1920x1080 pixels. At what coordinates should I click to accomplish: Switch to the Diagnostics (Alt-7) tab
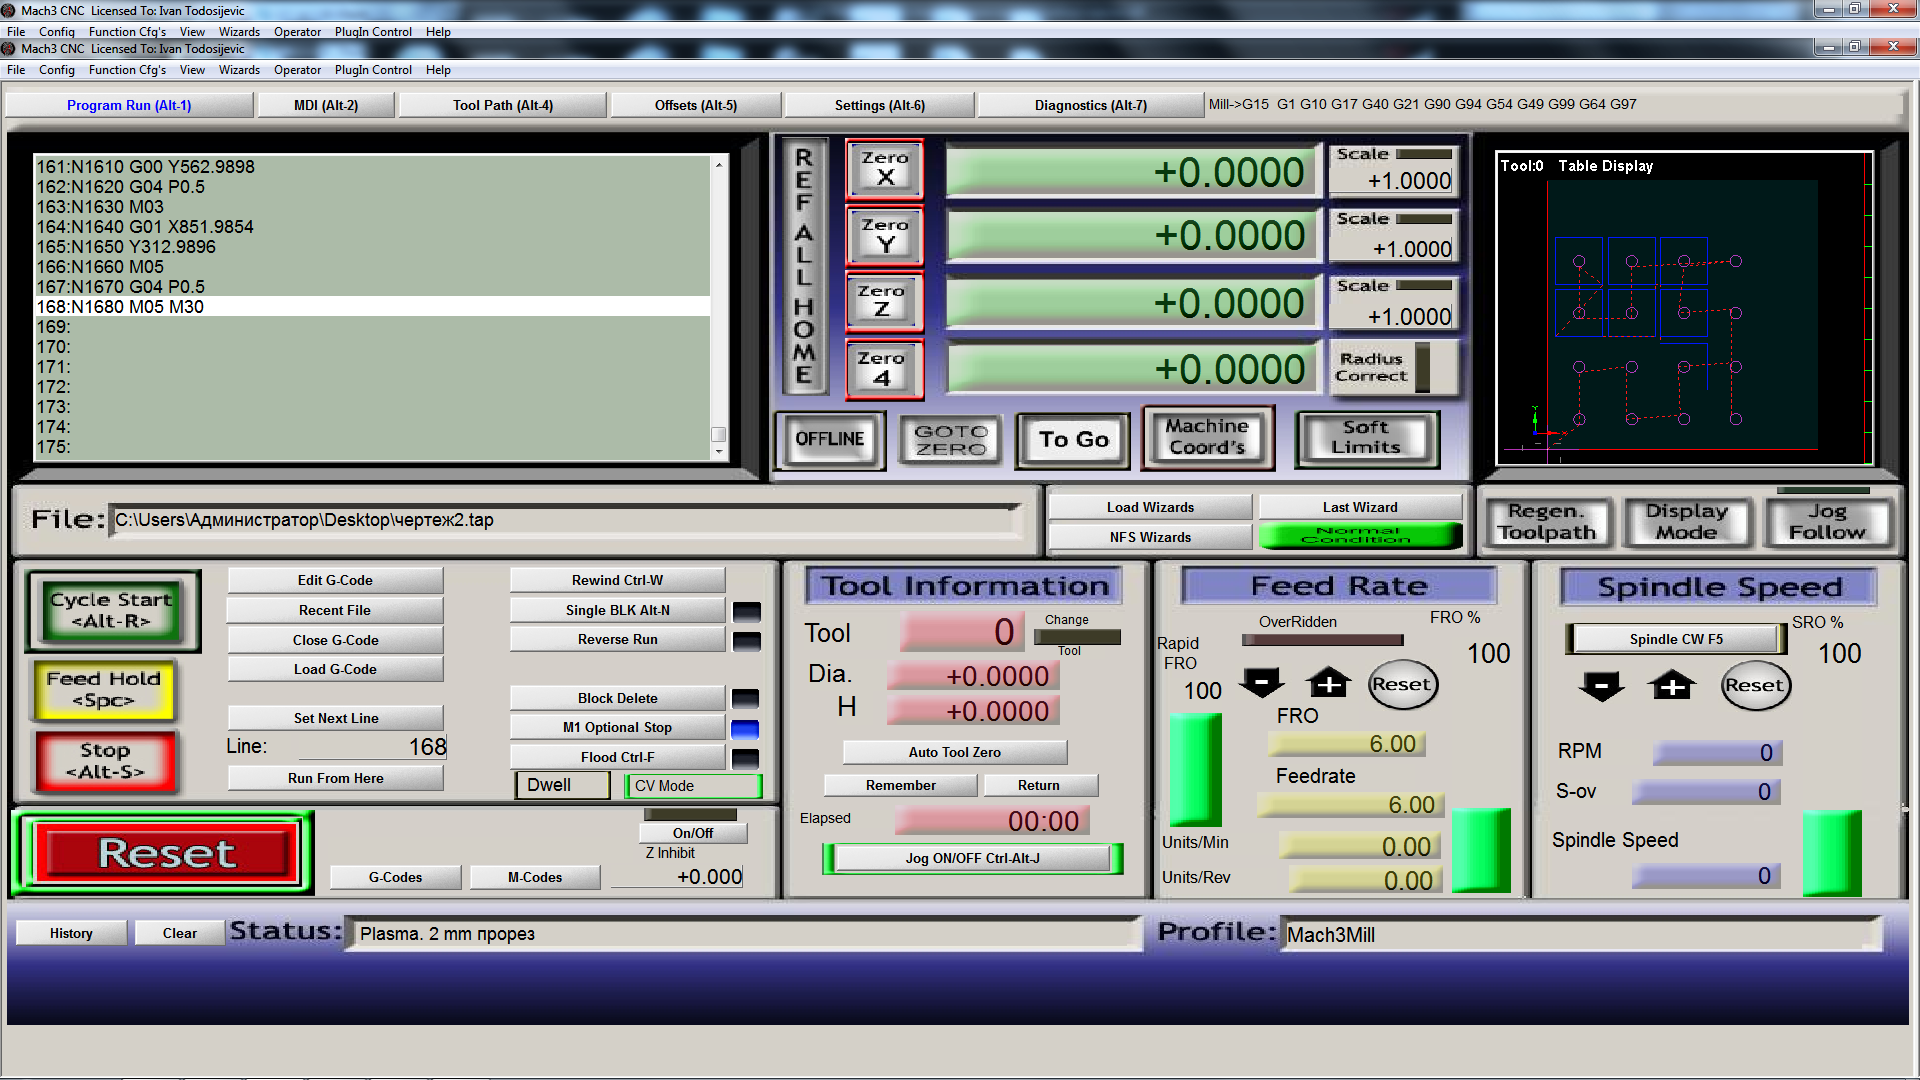pos(1090,105)
